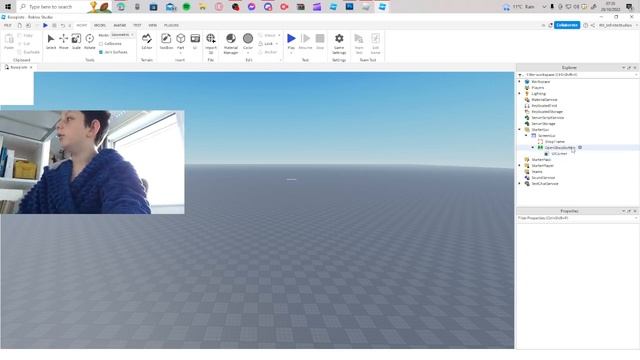Open Material Manager
This screenshot has height=360, width=640.
pos(231,43)
